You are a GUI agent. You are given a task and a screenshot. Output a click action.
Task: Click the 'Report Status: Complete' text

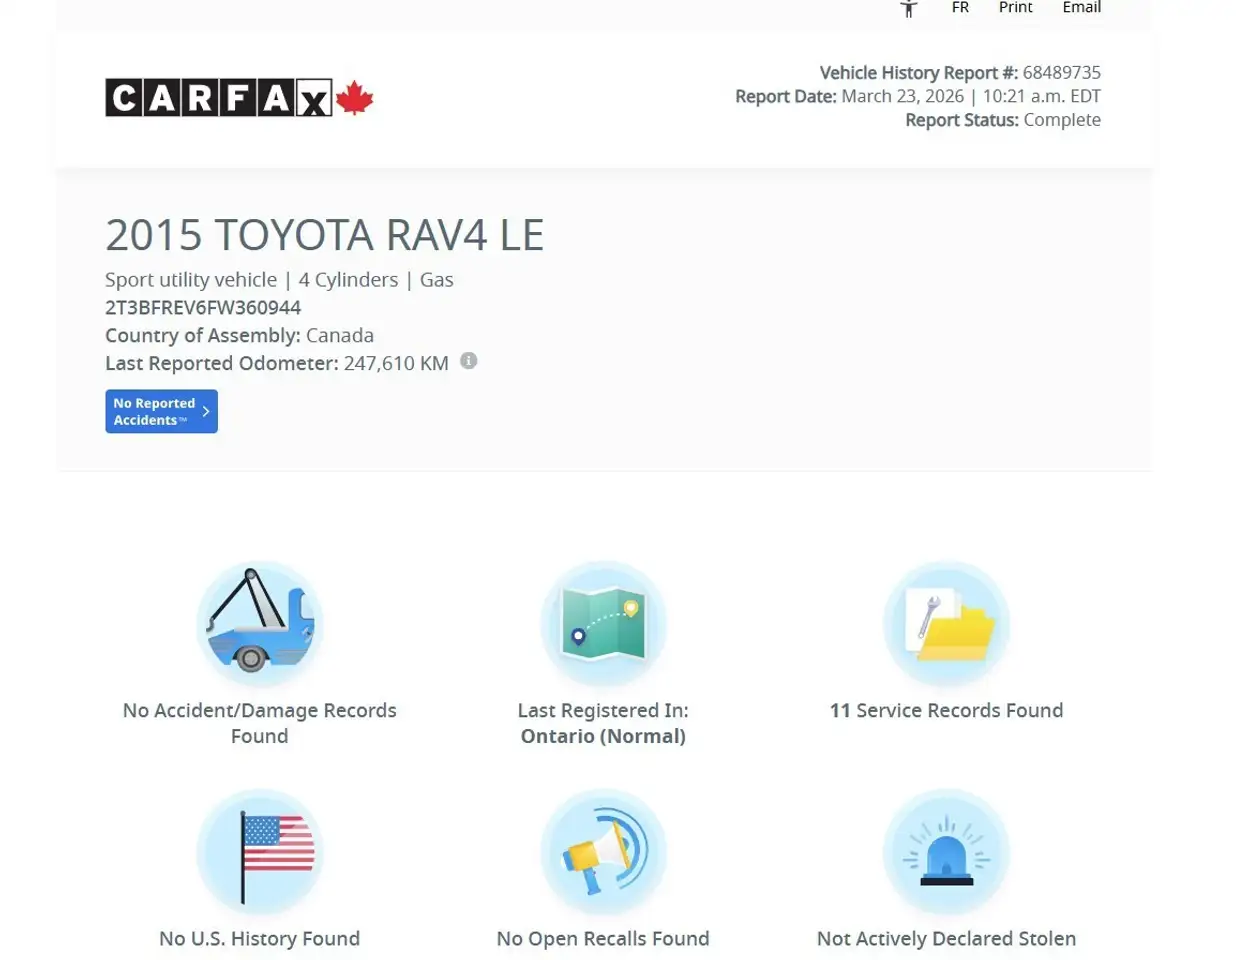pos(1003,120)
